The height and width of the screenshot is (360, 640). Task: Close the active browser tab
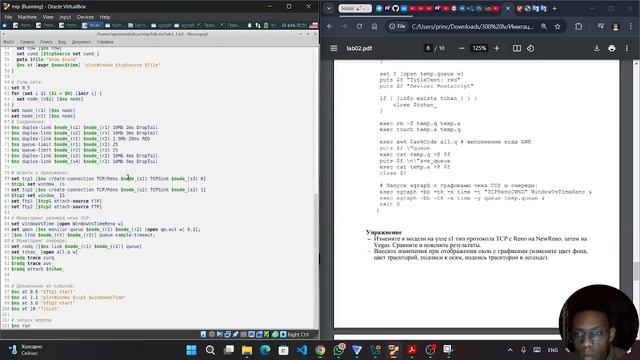tap(508, 8)
